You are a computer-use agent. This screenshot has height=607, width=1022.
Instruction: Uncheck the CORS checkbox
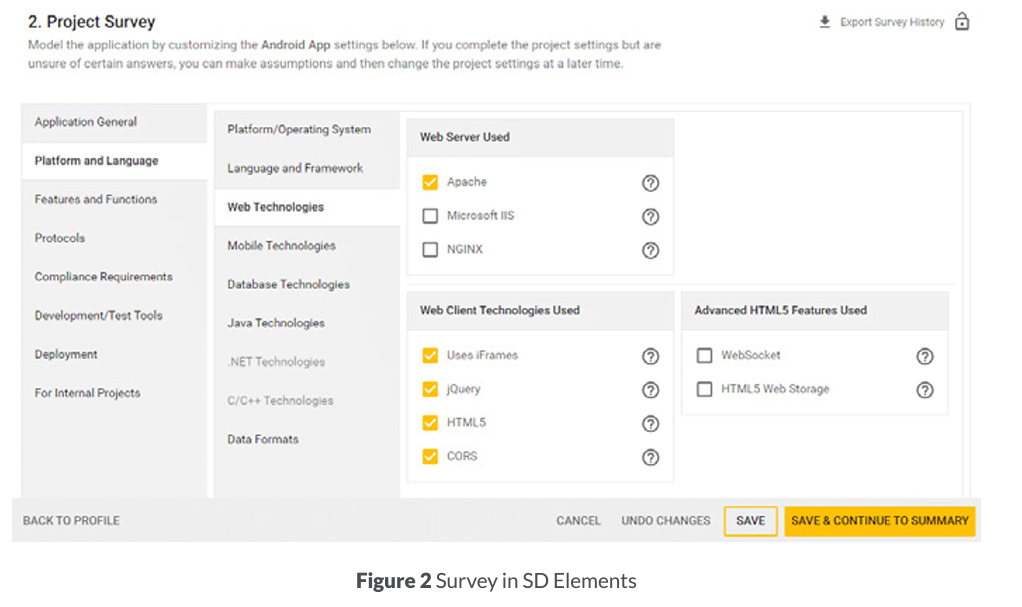[430, 456]
